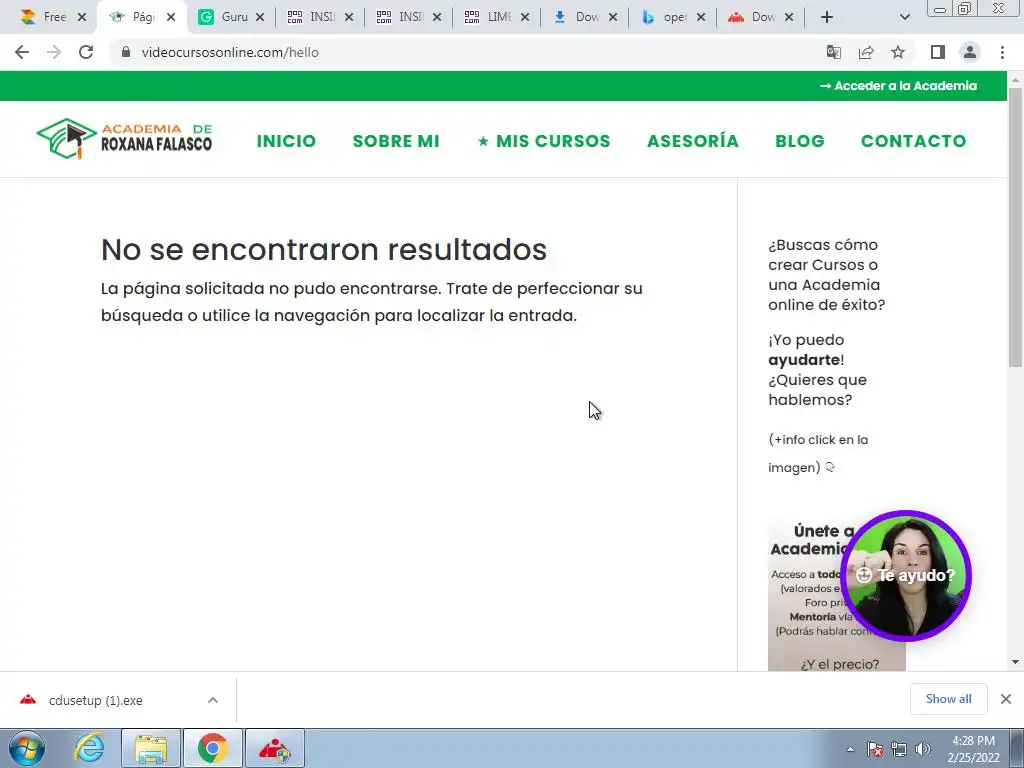Click the 'Te ayudo?' video chat bubble
The image size is (1024, 768).
tap(906, 575)
